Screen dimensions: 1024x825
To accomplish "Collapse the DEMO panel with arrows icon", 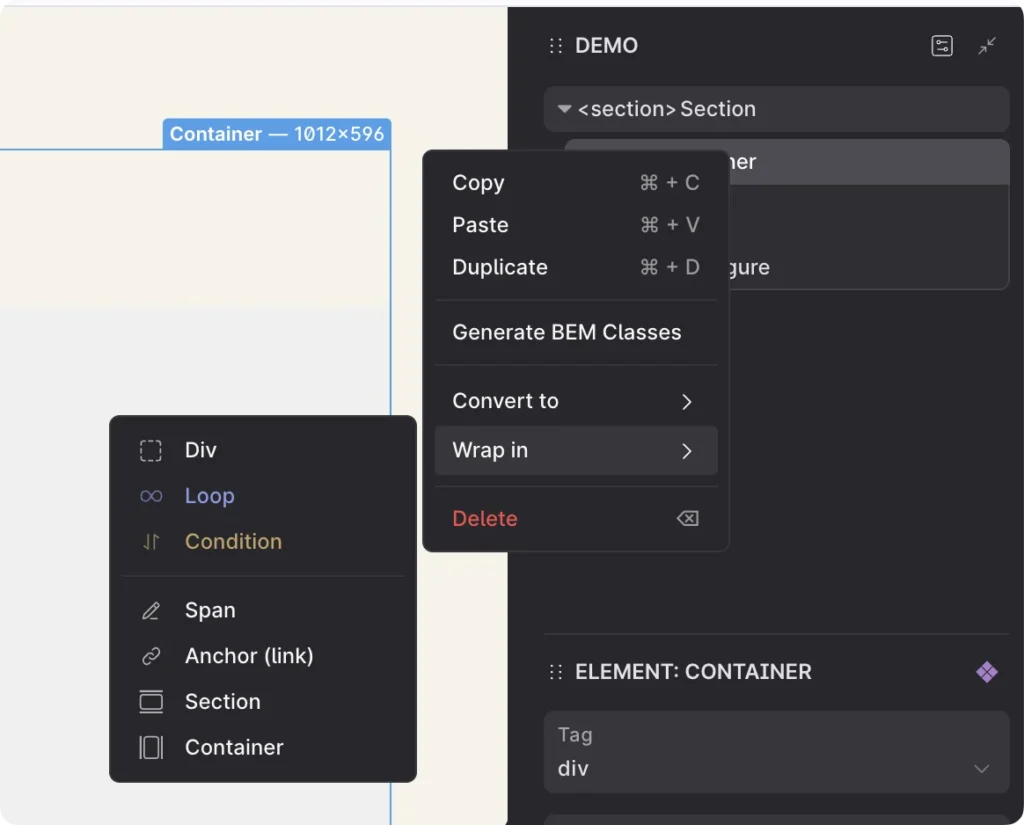I will click(987, 46).
